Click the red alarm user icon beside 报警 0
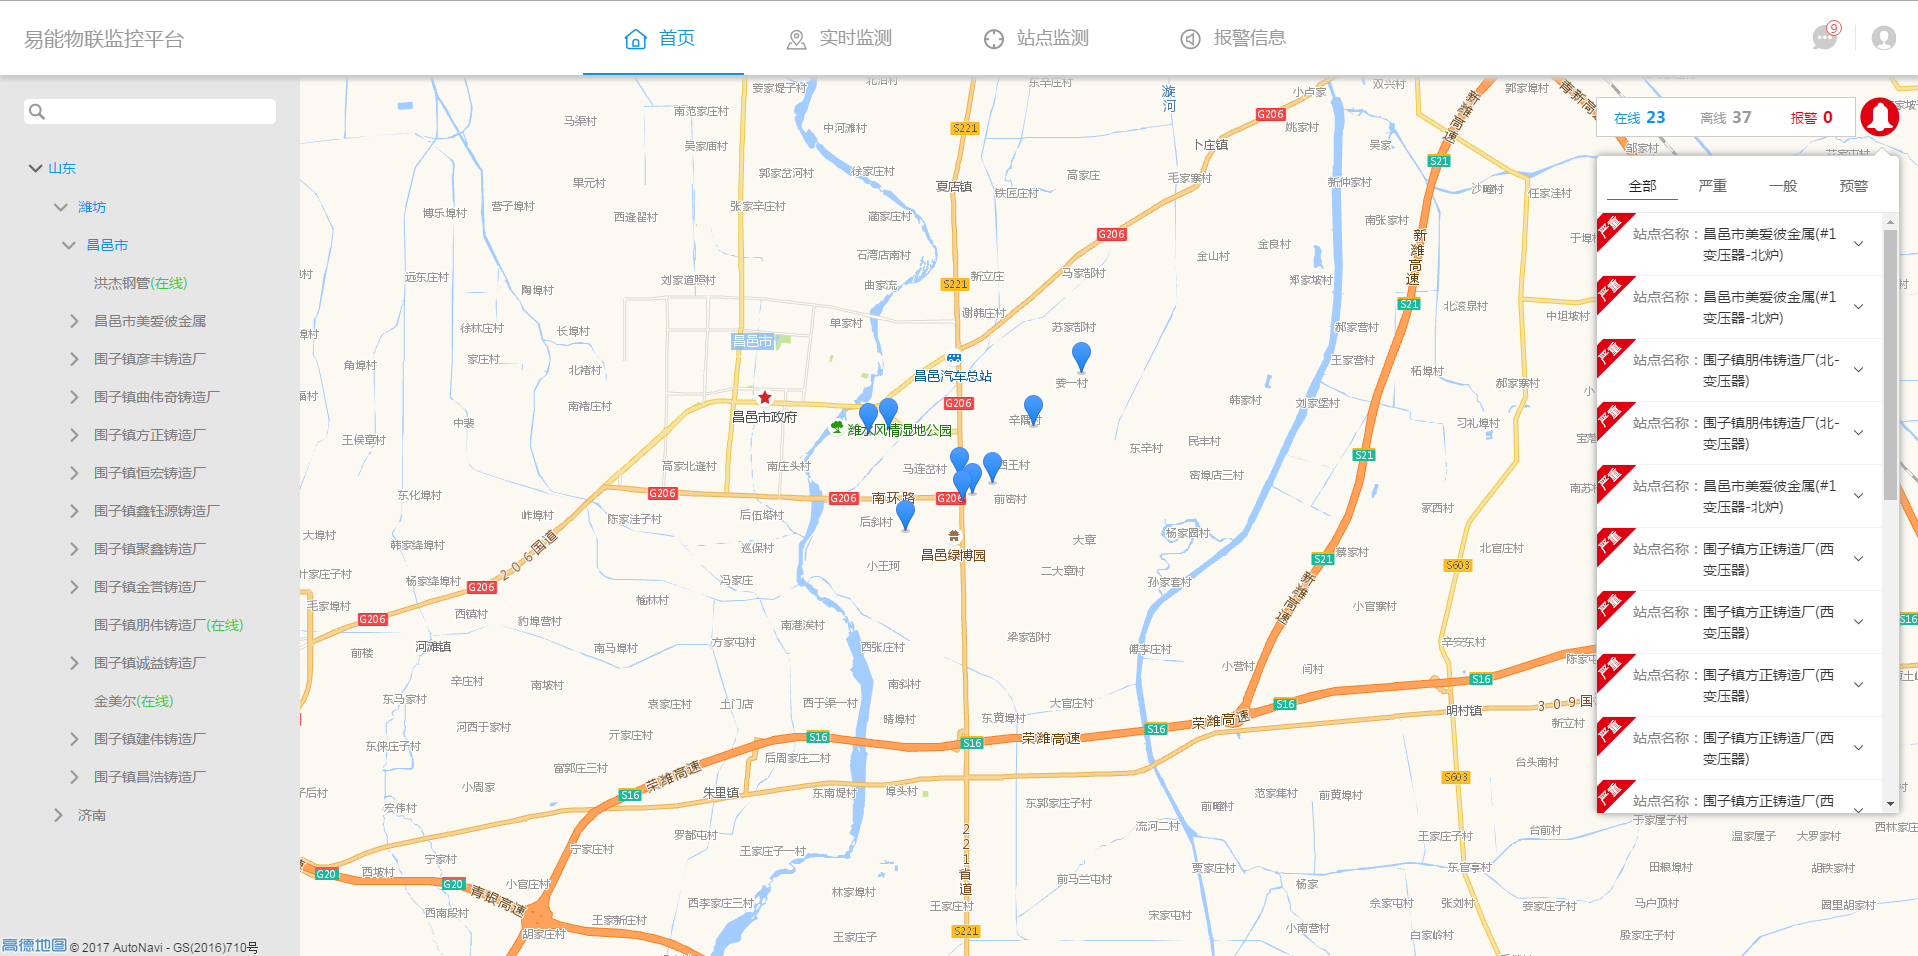Screen dimensions: 1918x956 (x=1878, y=116)
